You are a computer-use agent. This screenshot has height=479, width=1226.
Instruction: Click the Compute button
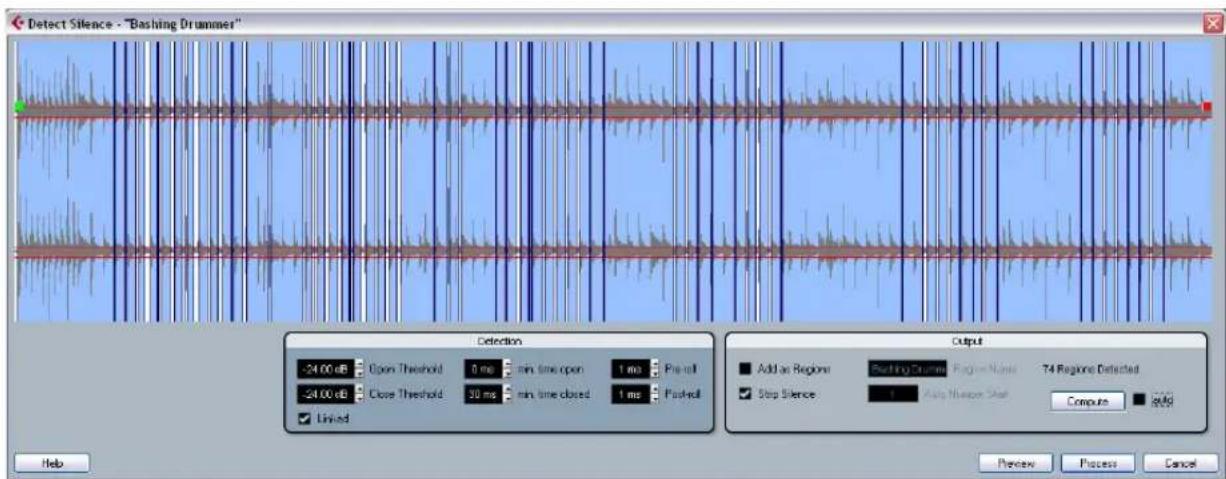[1087, 400]
